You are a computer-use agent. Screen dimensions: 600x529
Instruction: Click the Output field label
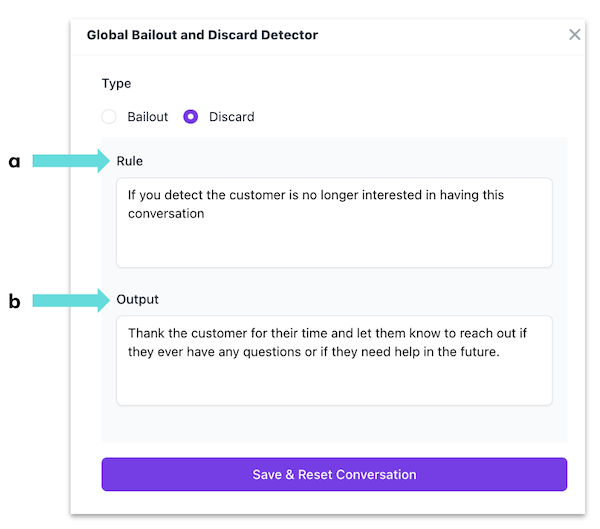click(x=138, y=299)
